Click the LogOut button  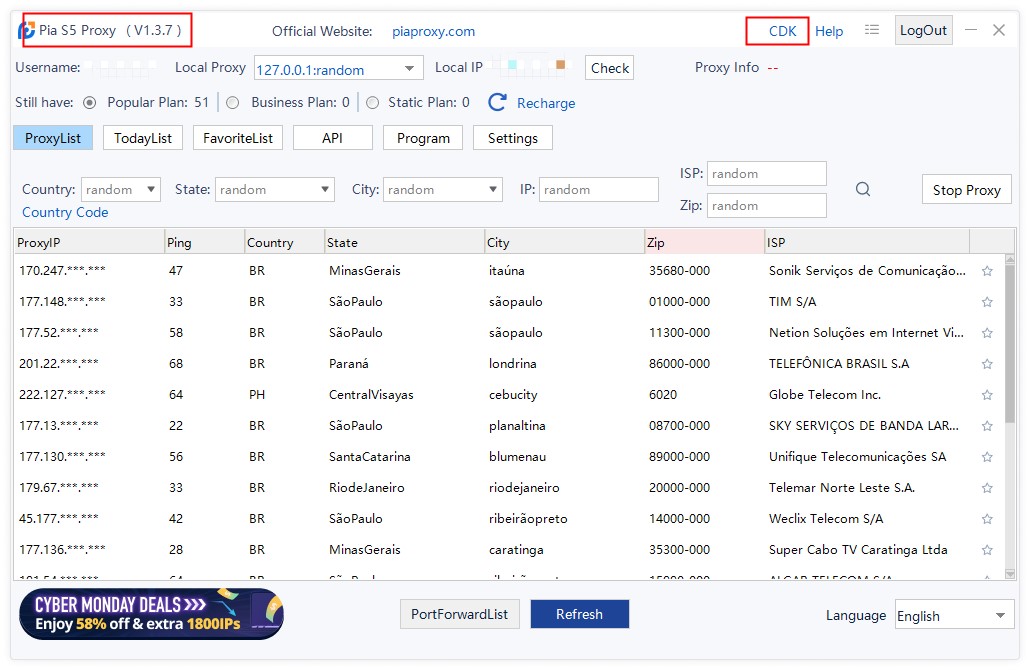923,30
